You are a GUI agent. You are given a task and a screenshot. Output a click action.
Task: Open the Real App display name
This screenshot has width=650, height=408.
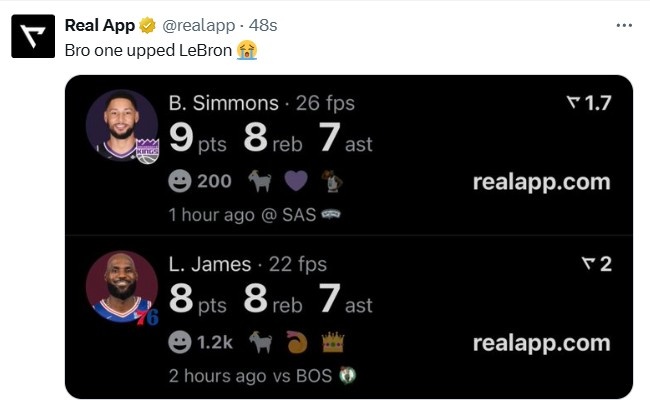click(x=99, y=26)
